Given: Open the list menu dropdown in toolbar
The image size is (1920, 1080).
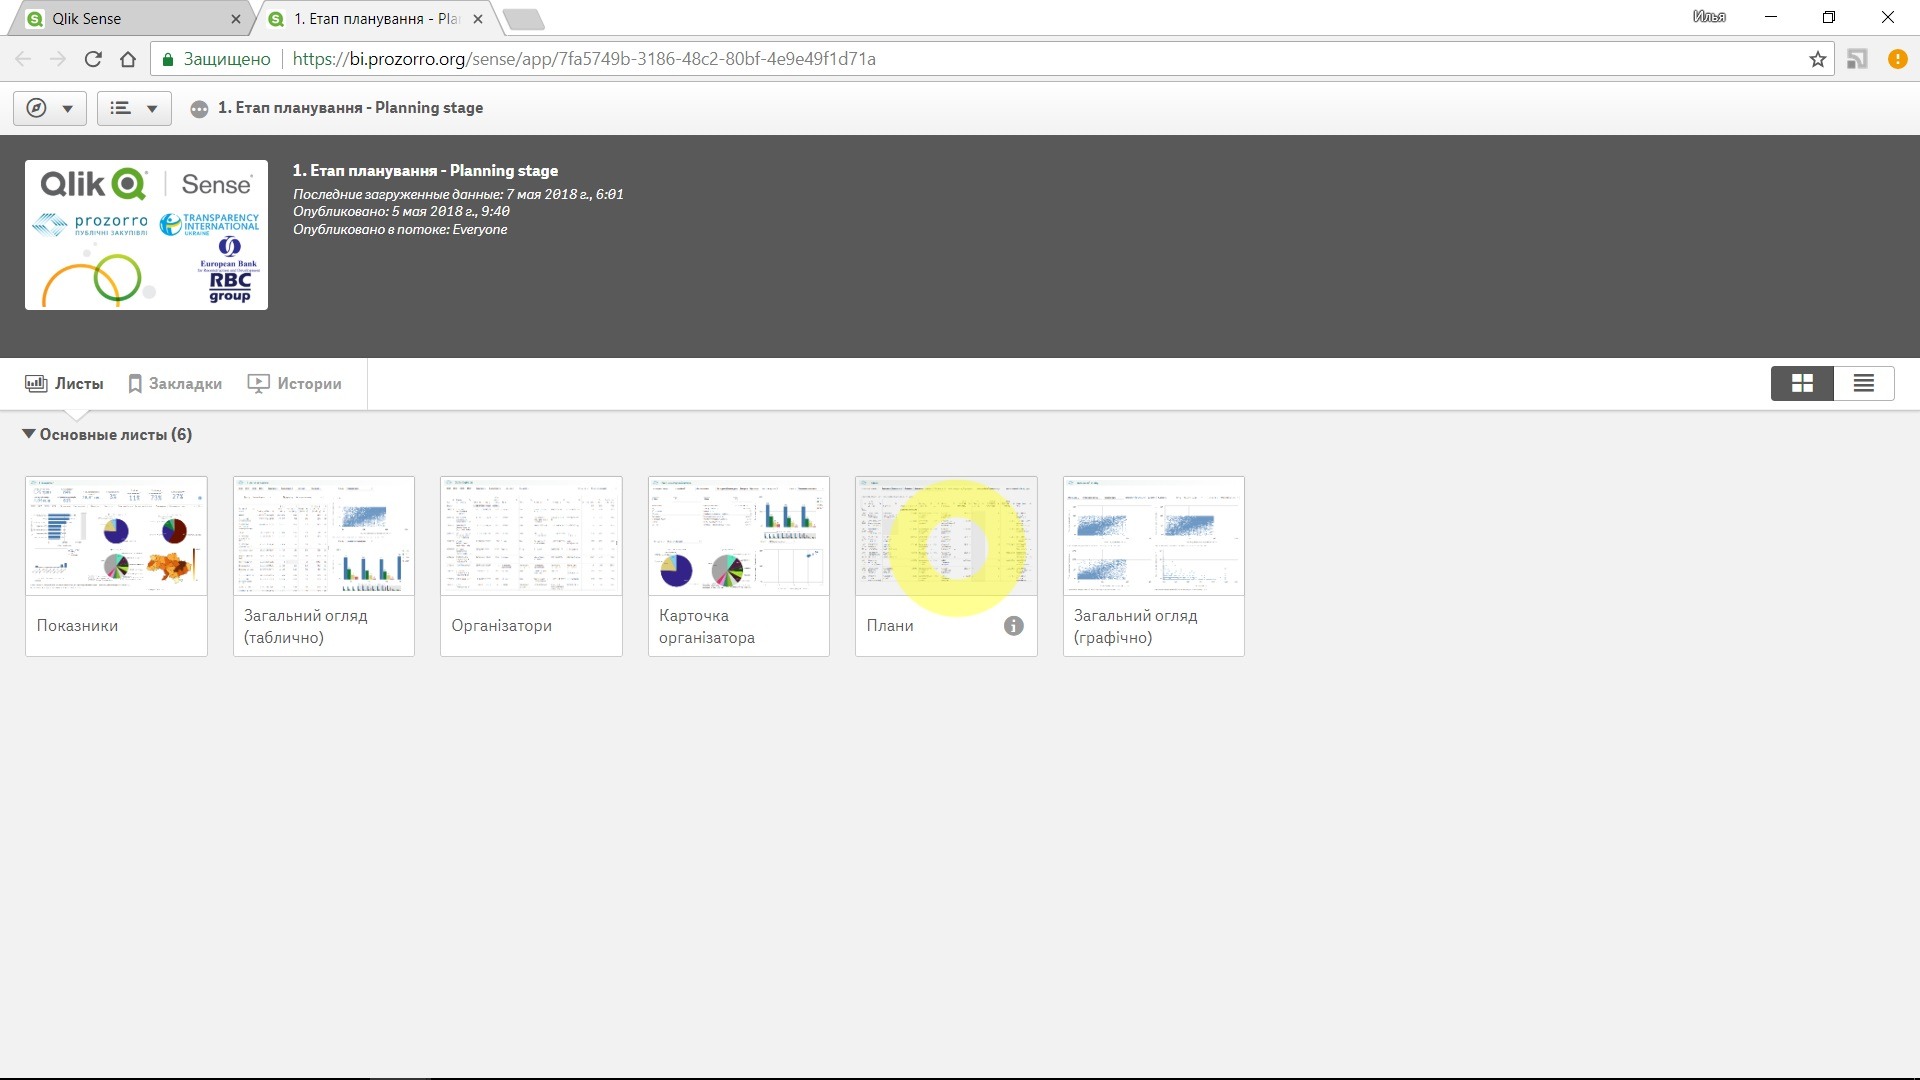Looking at the screenshot, I should 134,108.
